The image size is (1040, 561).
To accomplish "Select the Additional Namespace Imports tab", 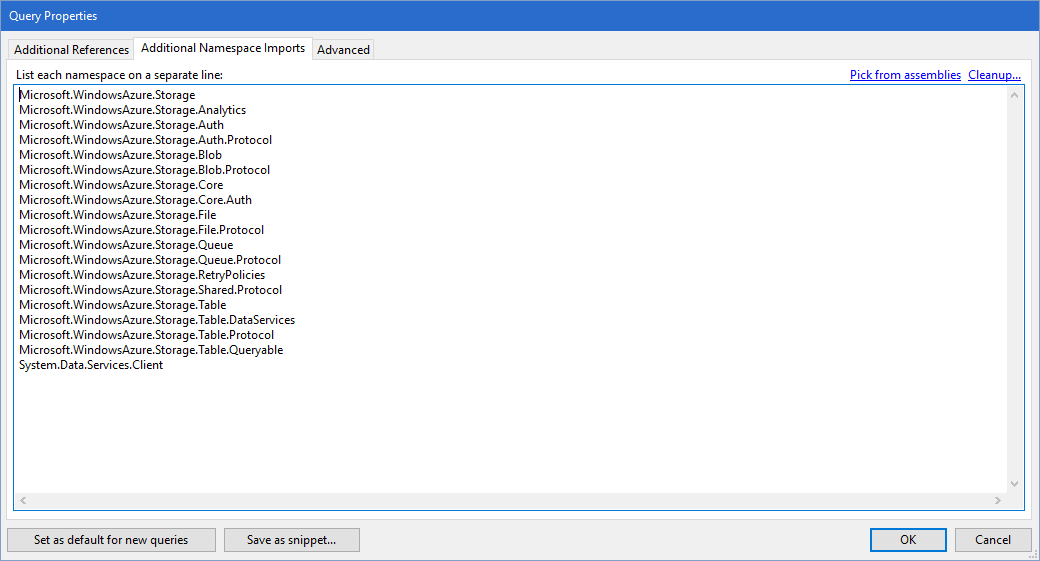I will pyautogui.click(x=223, y=49).
